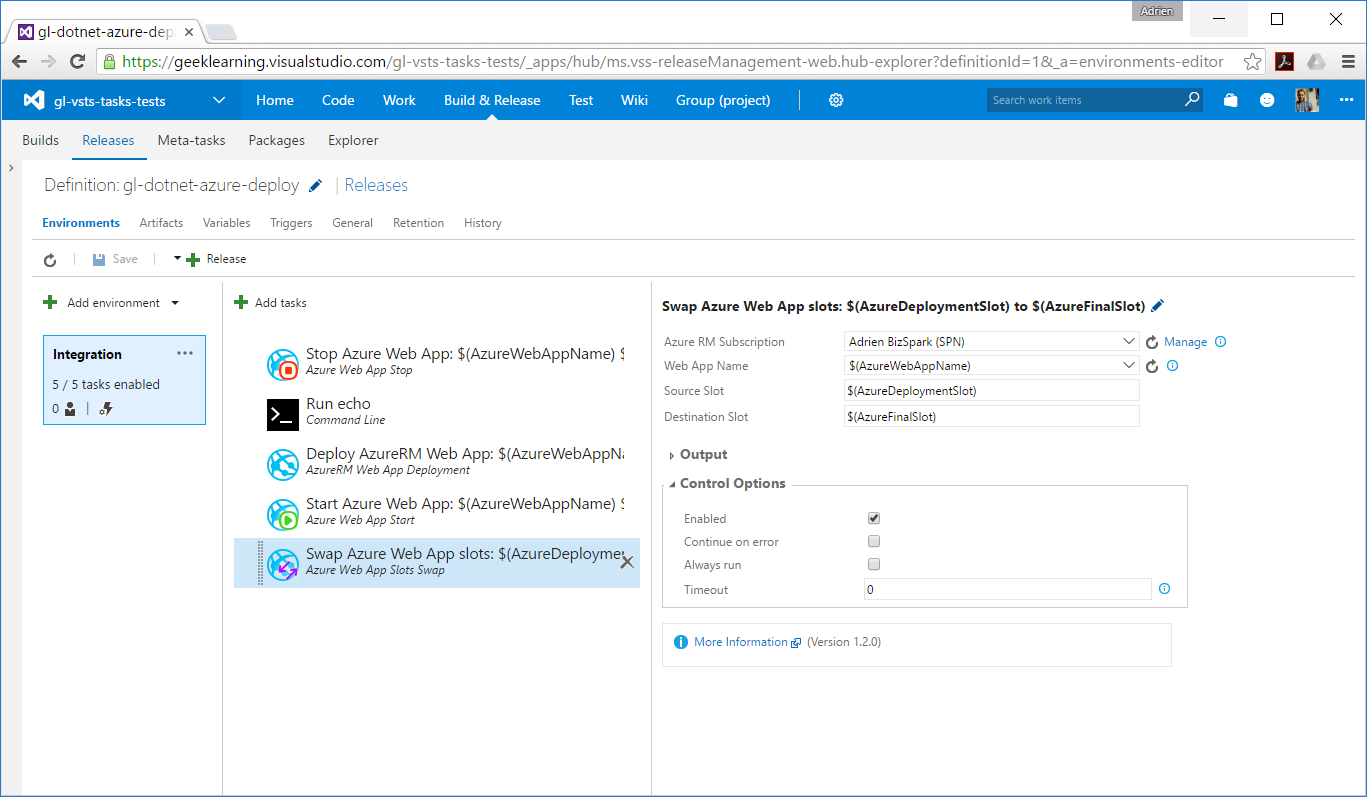The width and height of the screenshot is (1367, 797).
Task: Click the Add environment button
Action: 103,303
